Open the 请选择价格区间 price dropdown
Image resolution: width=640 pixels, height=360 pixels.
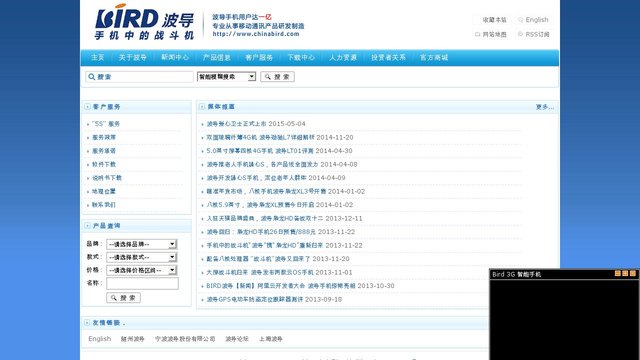[x=142, y=270]
